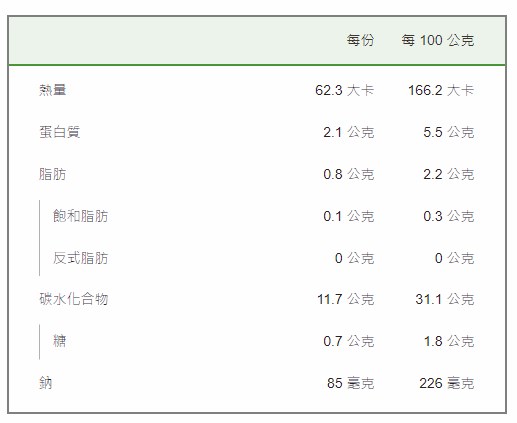Select the 熱量 row label
The image size is (517, 423).
point(53,90)
